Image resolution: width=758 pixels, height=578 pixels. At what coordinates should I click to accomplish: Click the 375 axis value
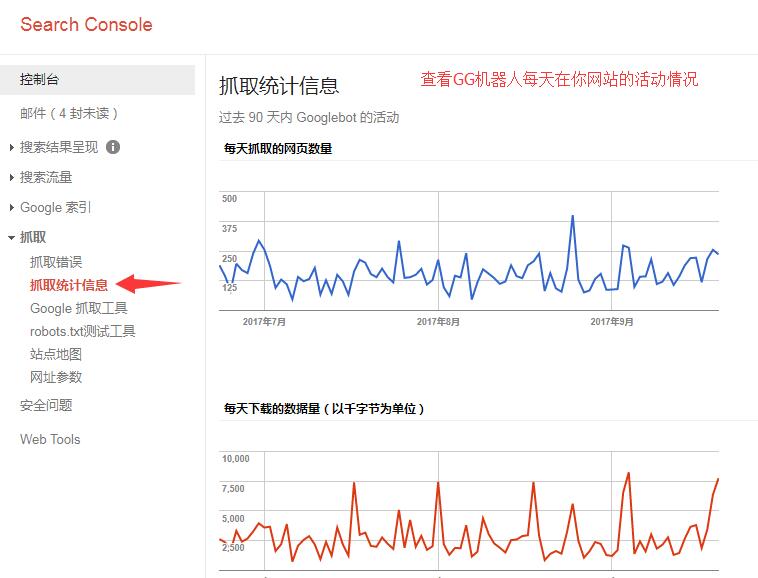[229, 229]
